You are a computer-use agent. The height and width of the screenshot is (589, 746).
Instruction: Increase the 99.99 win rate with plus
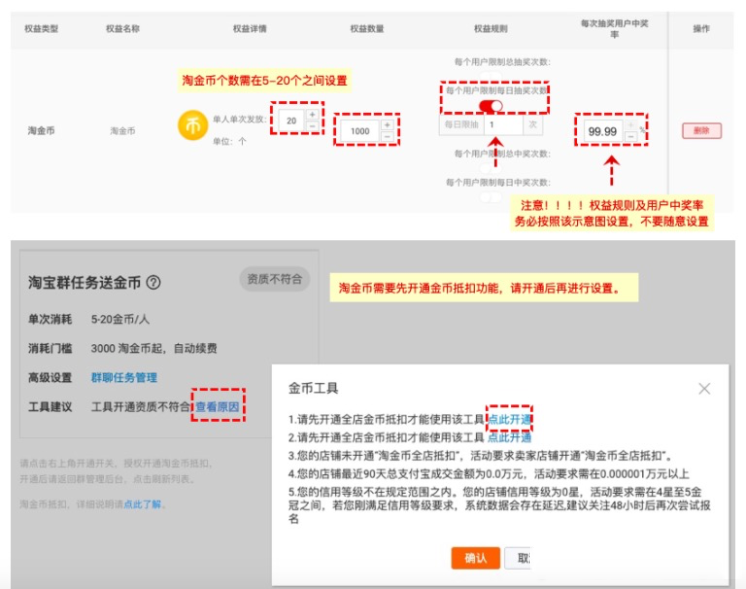pos(631,125)
